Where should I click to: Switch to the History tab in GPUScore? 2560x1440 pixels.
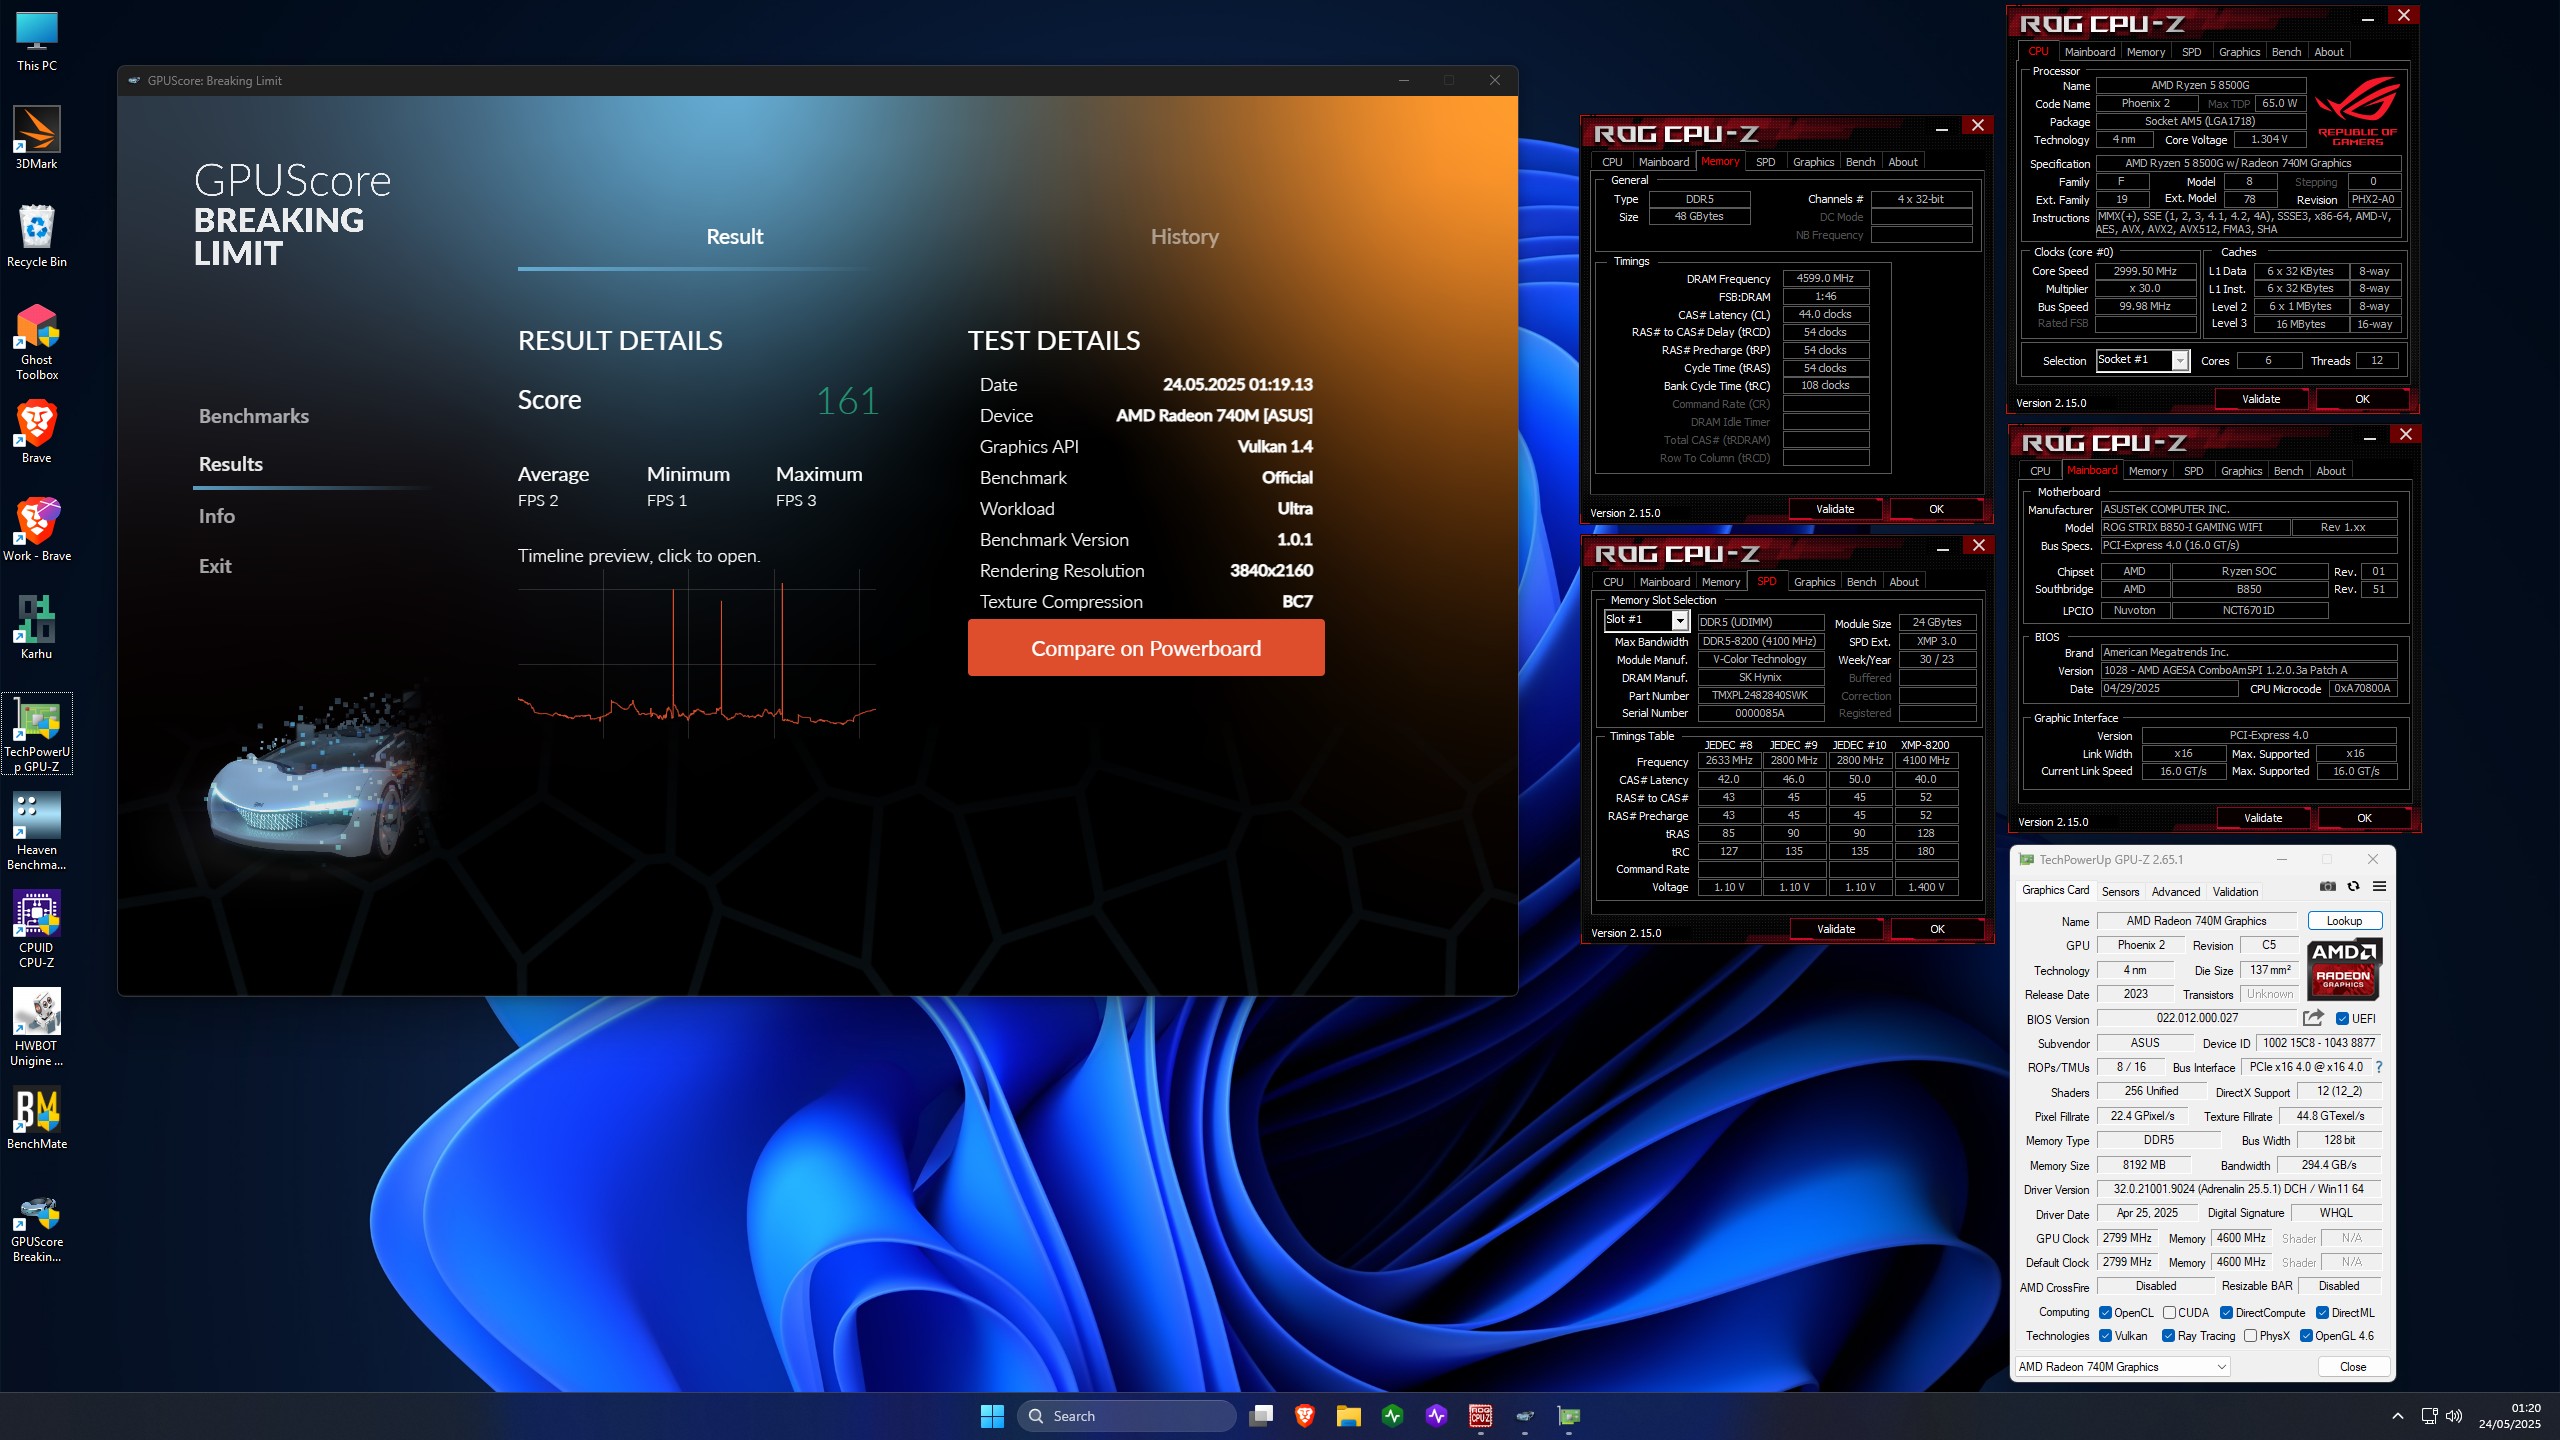(x=1184, y=237)
